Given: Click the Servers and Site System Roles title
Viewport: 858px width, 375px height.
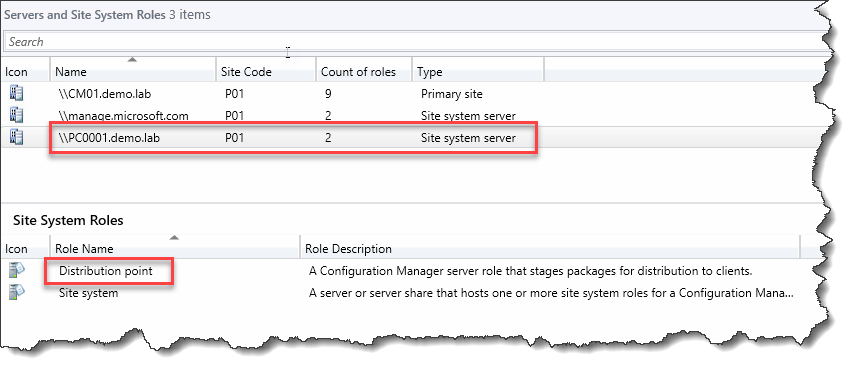Looking at the screenshot, I should (x=84, y=15).
